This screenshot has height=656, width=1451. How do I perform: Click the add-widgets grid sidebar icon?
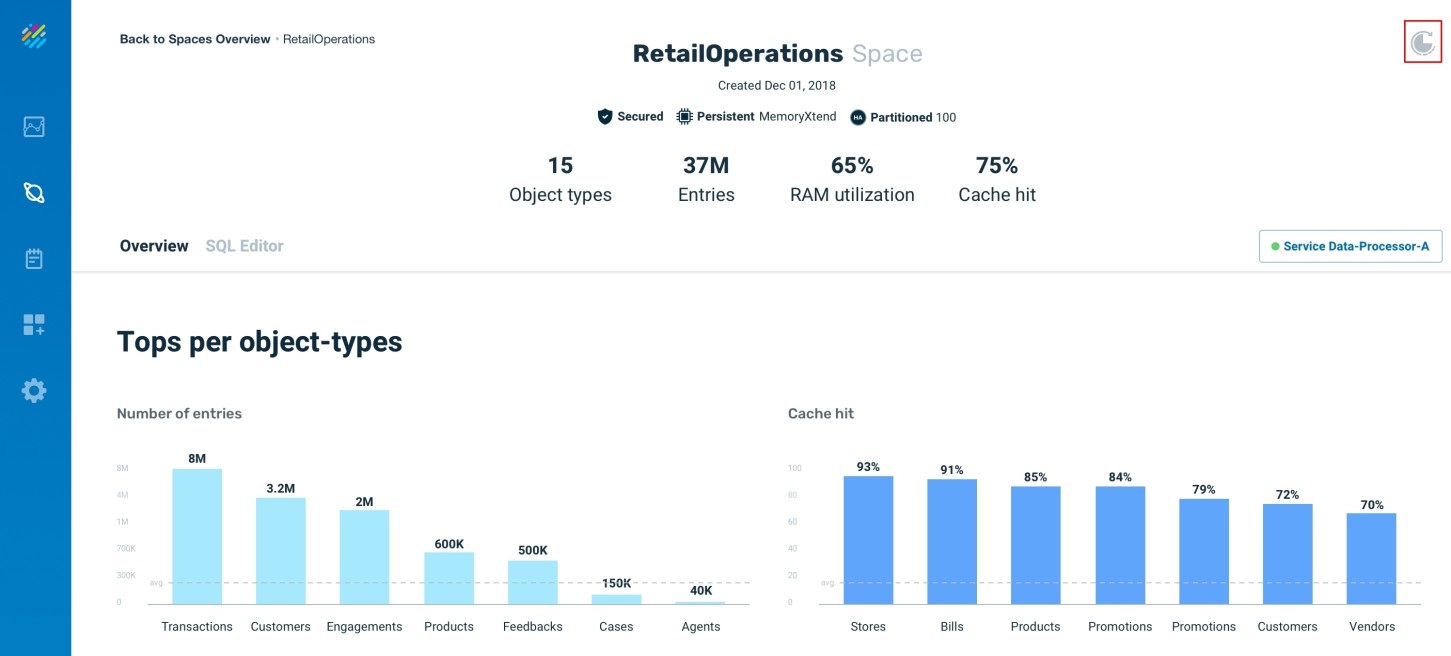coord(34,324)
